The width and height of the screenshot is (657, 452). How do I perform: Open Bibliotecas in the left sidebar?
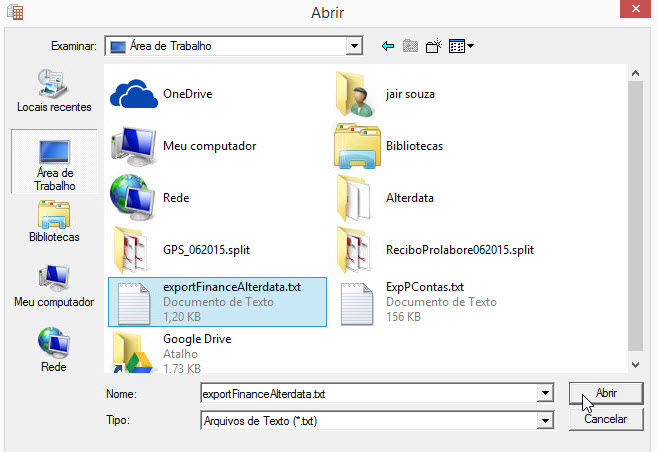click(x=54, y=222)
